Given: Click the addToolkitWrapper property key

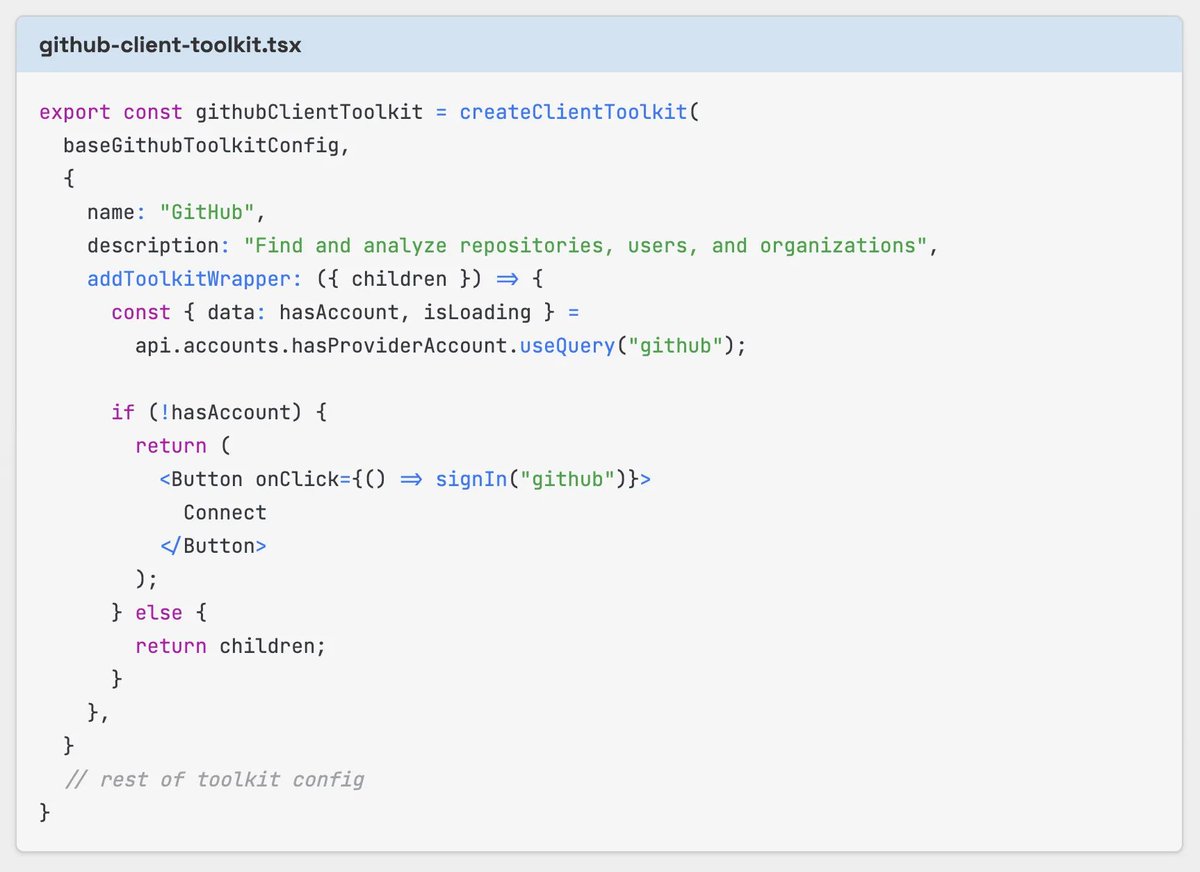Looking at the screenshot, I should [189, 279].
